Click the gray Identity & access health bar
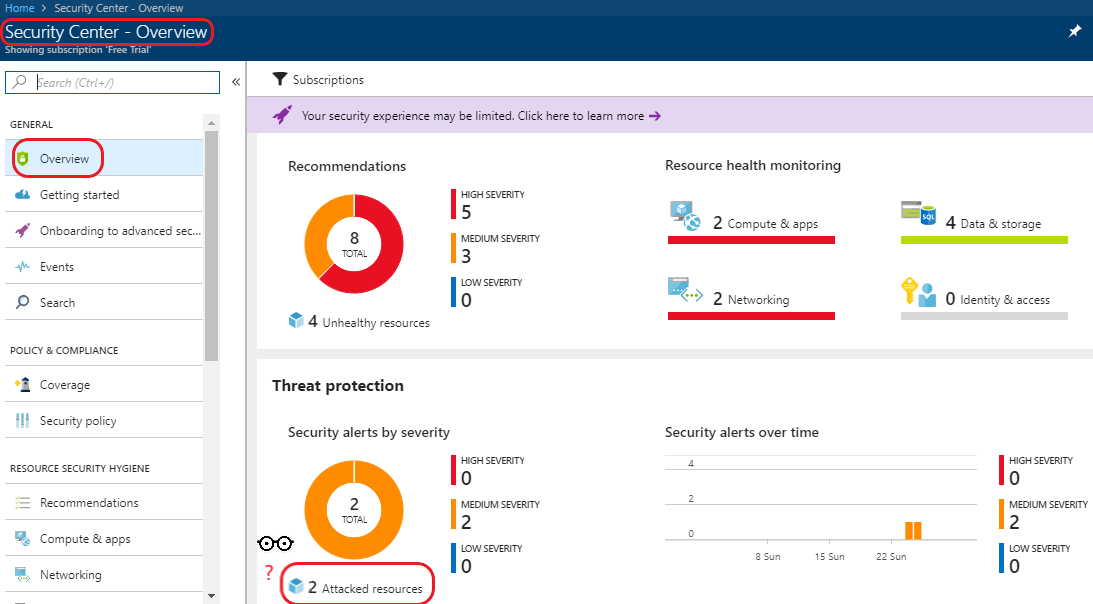The height and width of the screenshot is (604, 1093). [x=984, y=316]
